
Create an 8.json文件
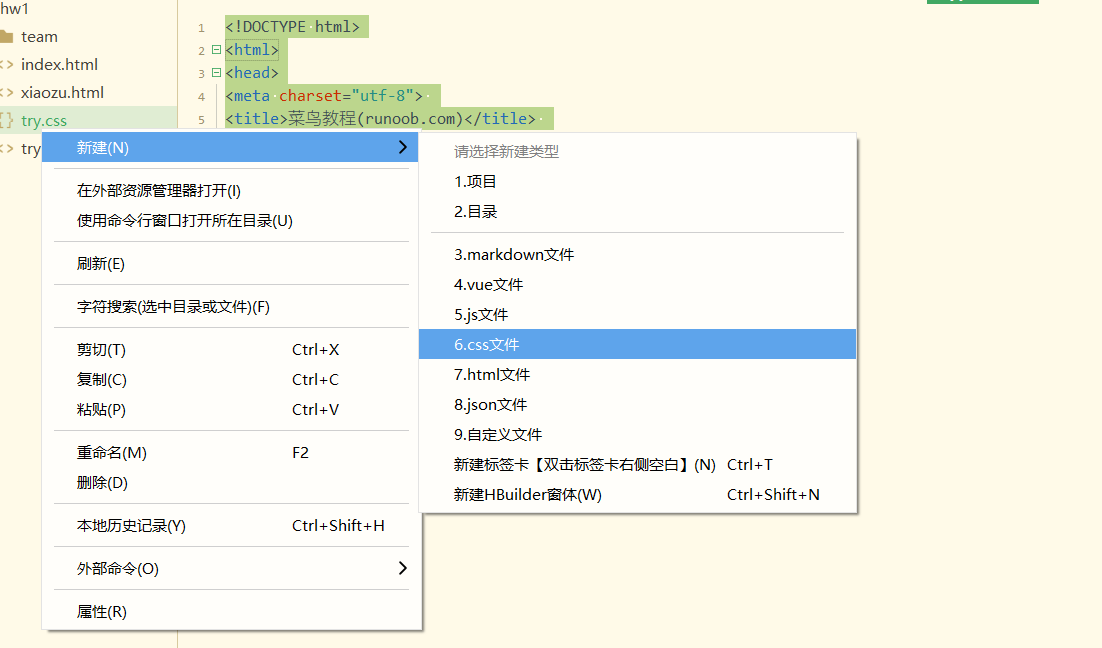click(491, 405)
